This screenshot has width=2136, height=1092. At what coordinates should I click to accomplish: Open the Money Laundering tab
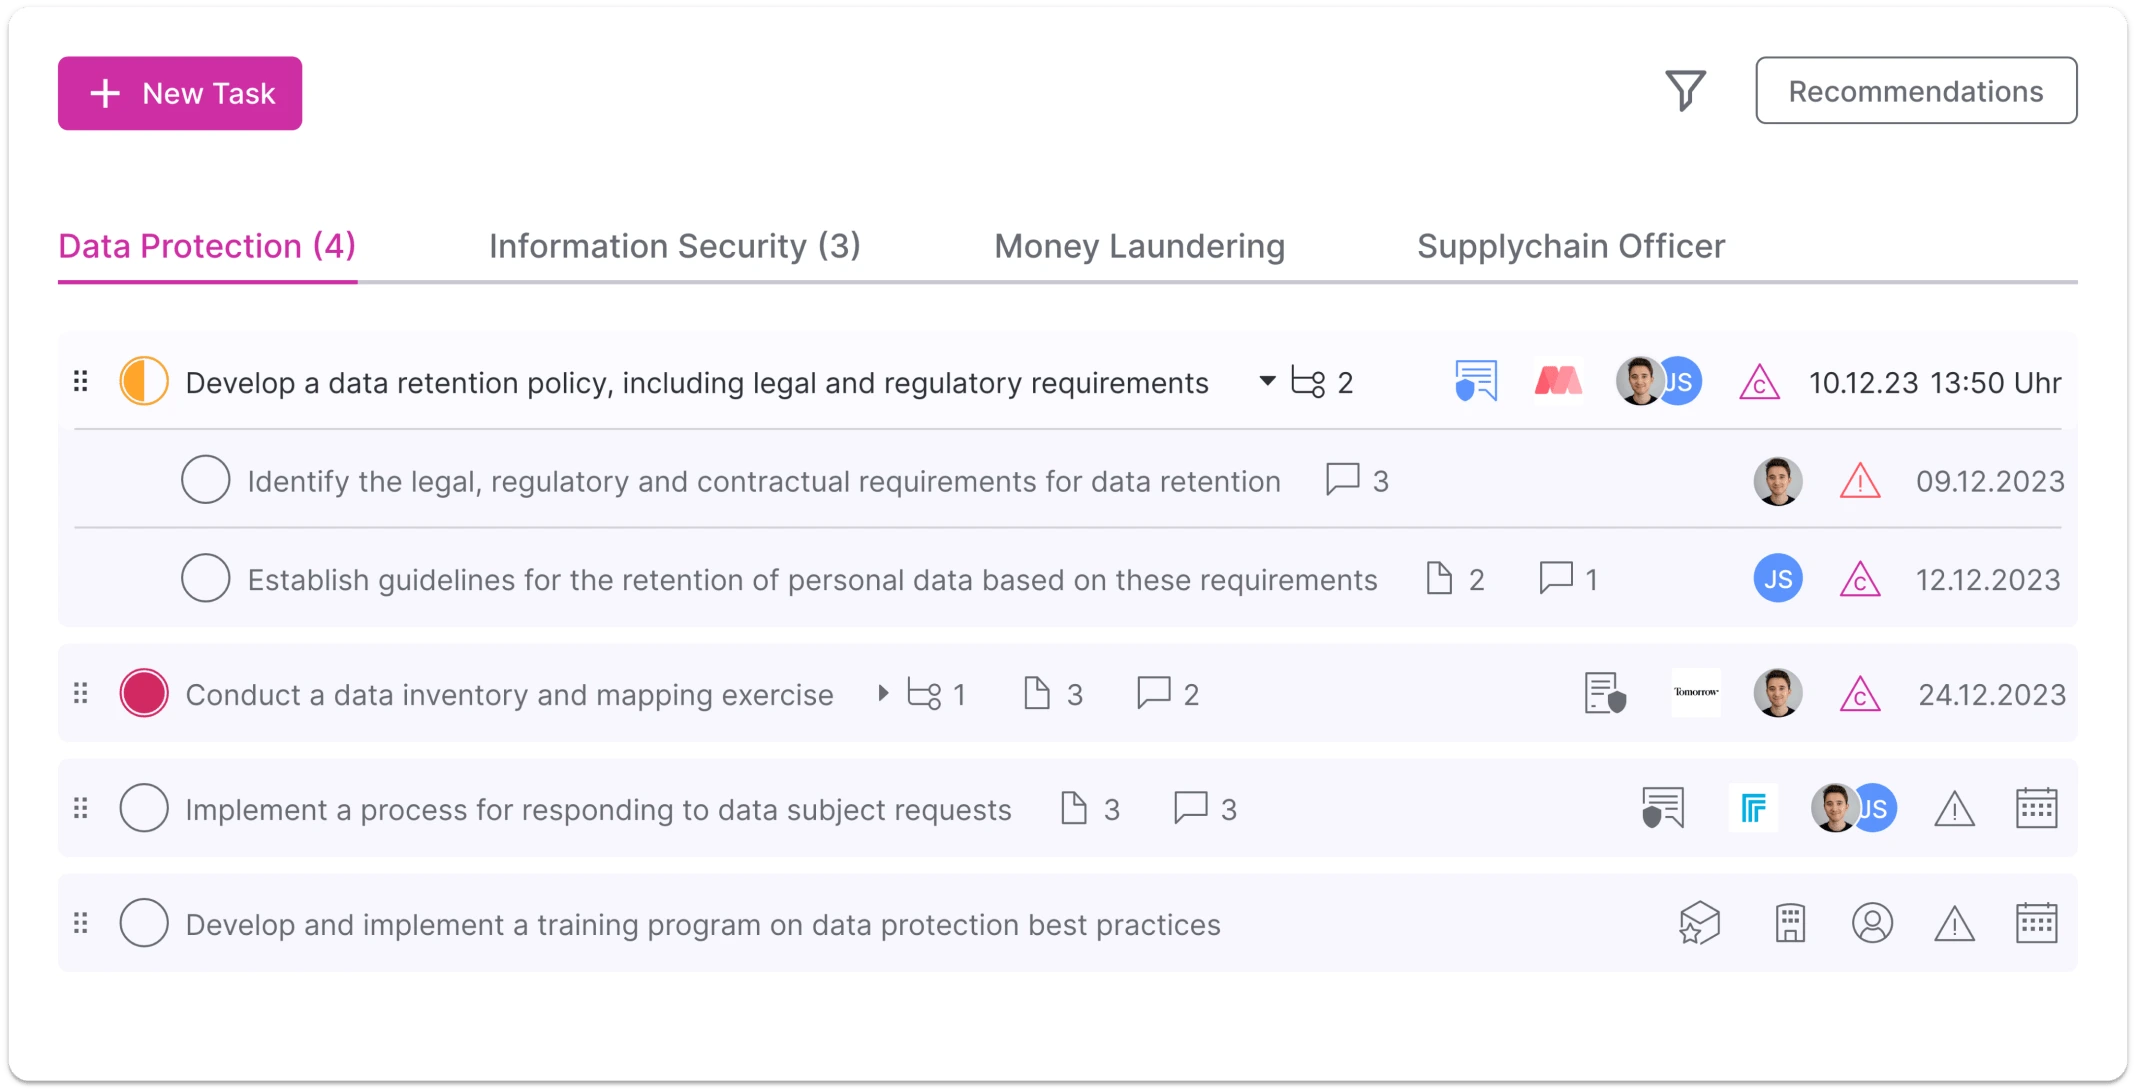tap(1139, 246)
